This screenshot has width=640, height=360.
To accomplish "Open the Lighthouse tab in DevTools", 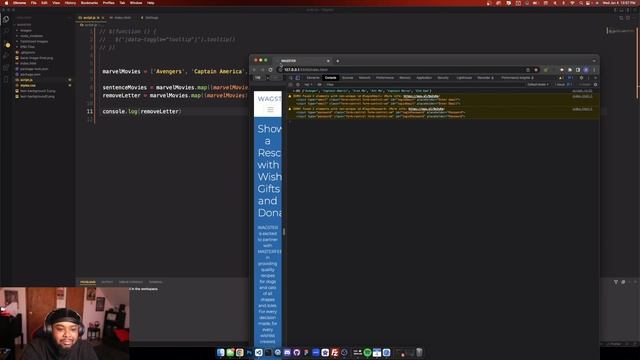I will pos(464,78).
